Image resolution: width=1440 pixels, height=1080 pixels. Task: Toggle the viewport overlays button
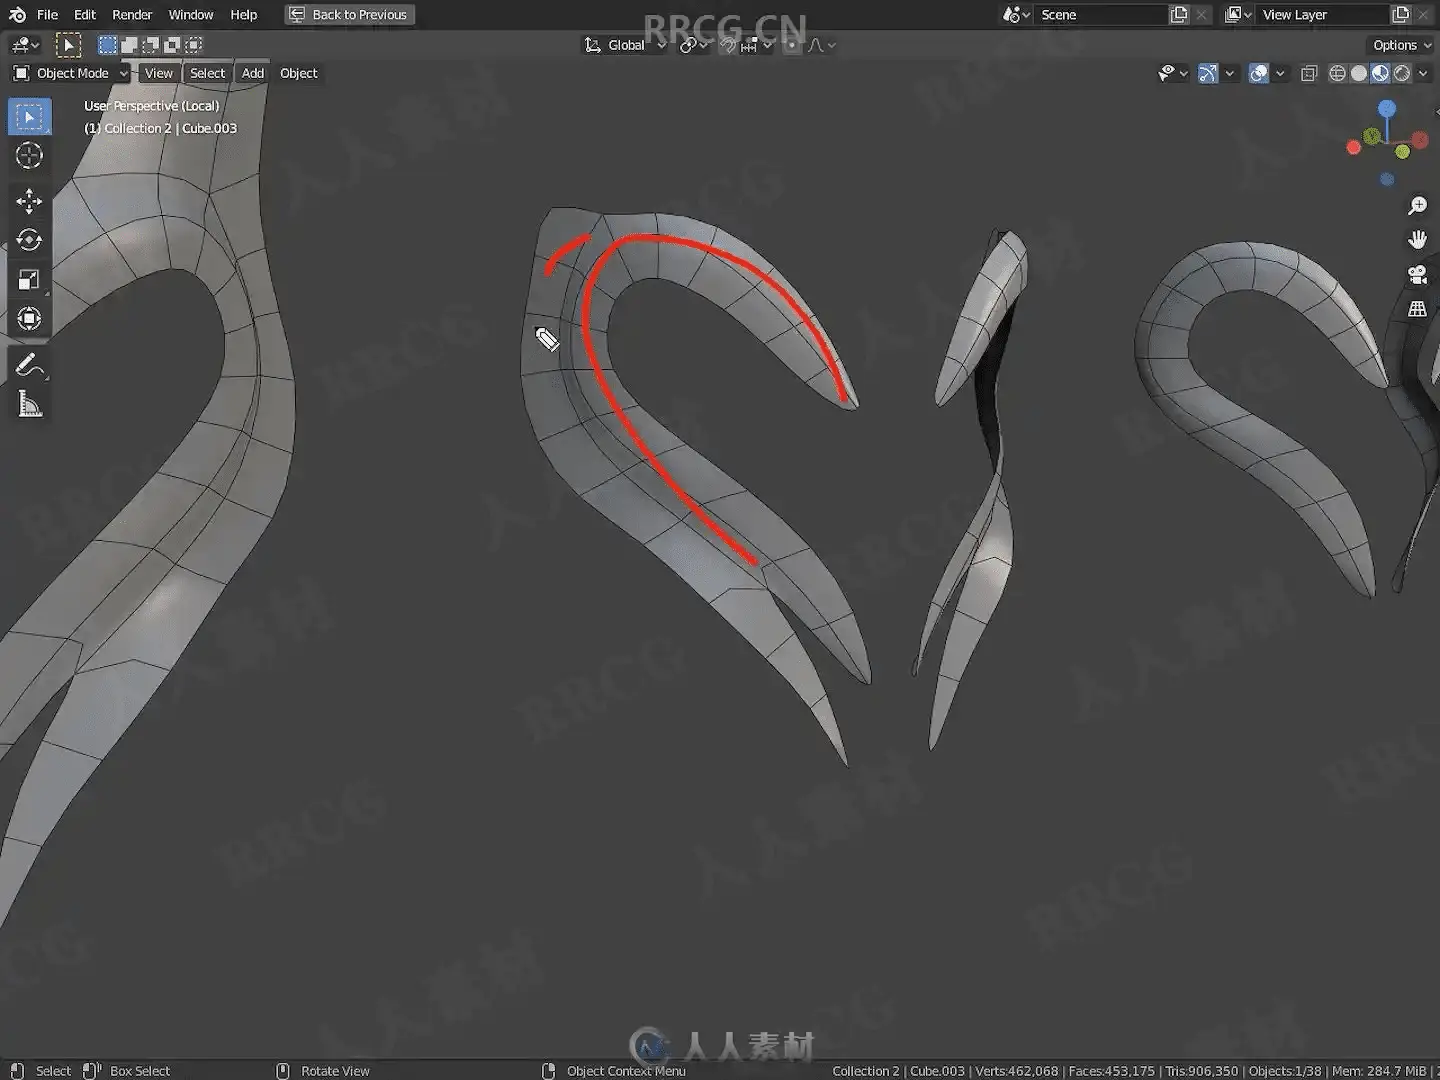1259,73
